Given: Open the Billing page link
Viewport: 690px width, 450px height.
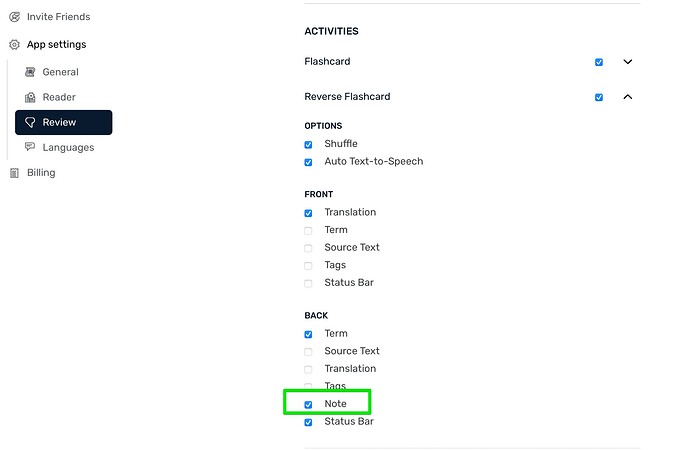Looking at the screenshot, I should coord(41,172).
